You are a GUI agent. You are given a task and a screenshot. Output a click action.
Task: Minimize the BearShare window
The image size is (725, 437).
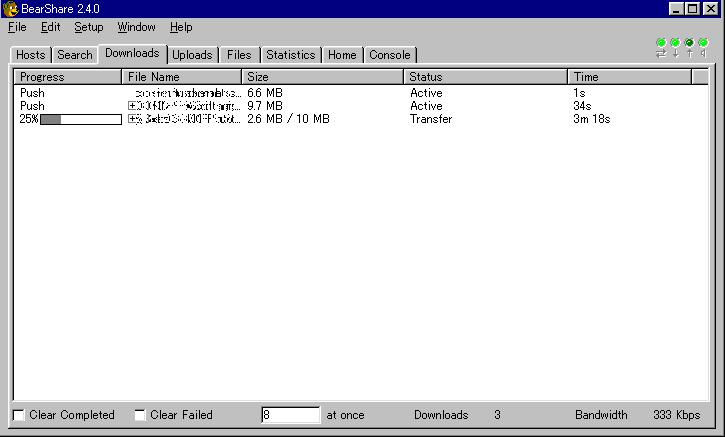pos(676,9)
